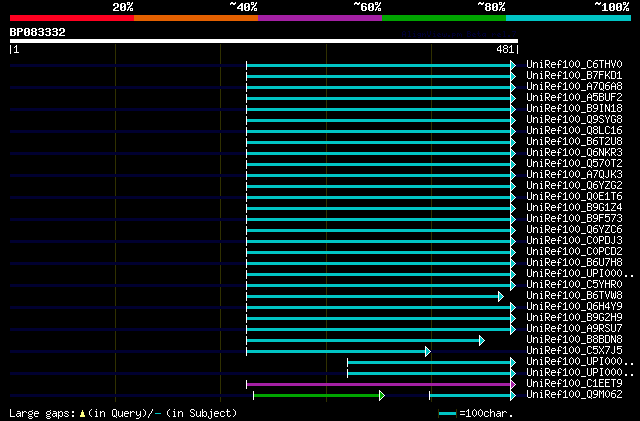640x421 pixels.
Task: Open the UniRef100_Q9SYG8 hit label
Action: coord(574,120)
